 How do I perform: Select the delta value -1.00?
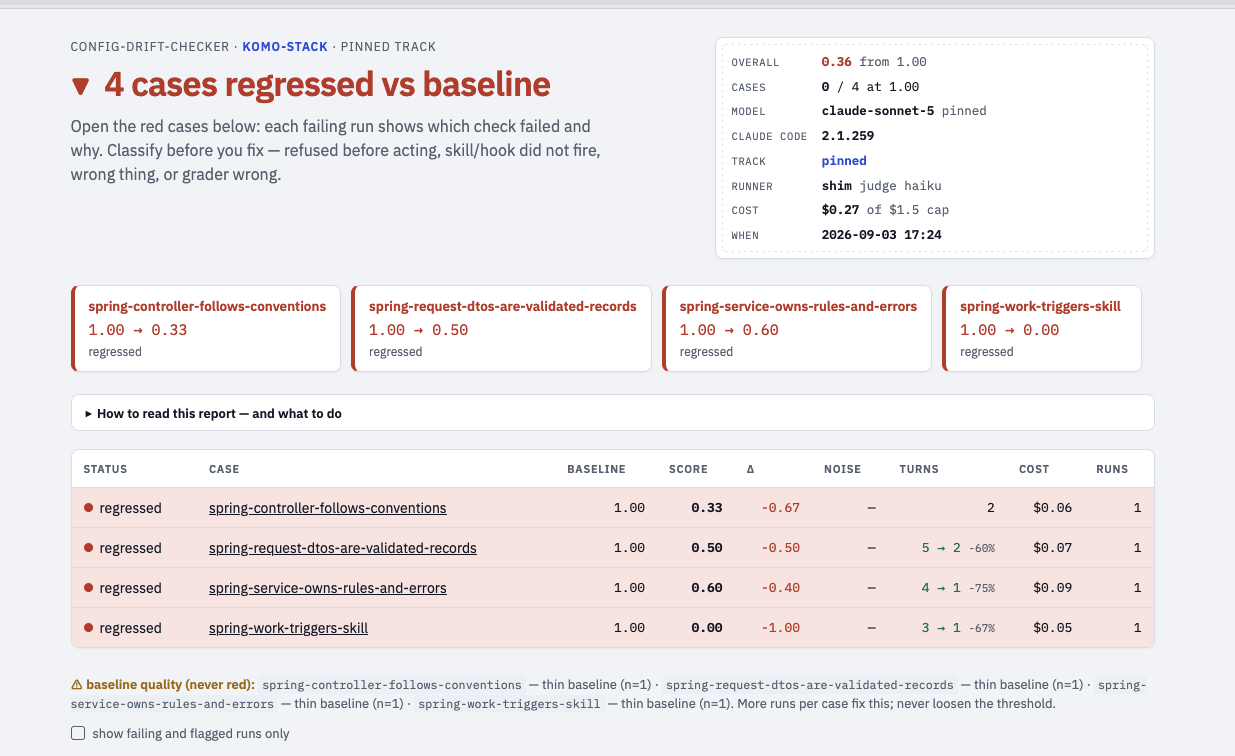[781, 628]
